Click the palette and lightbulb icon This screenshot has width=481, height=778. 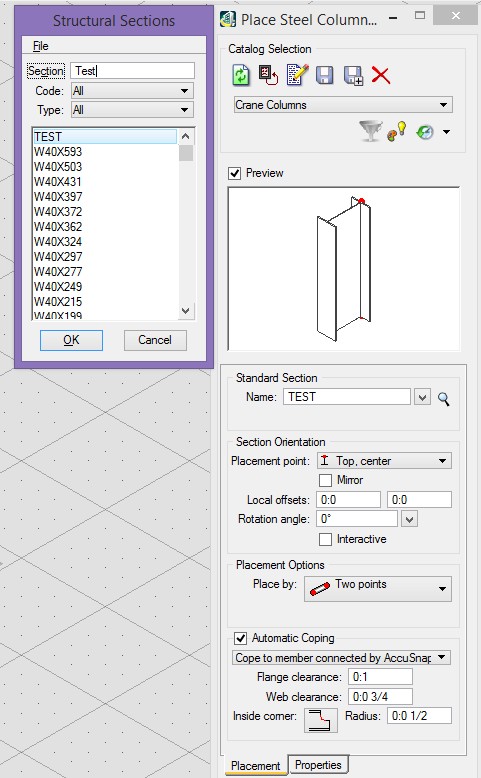(x=397, y=131)
